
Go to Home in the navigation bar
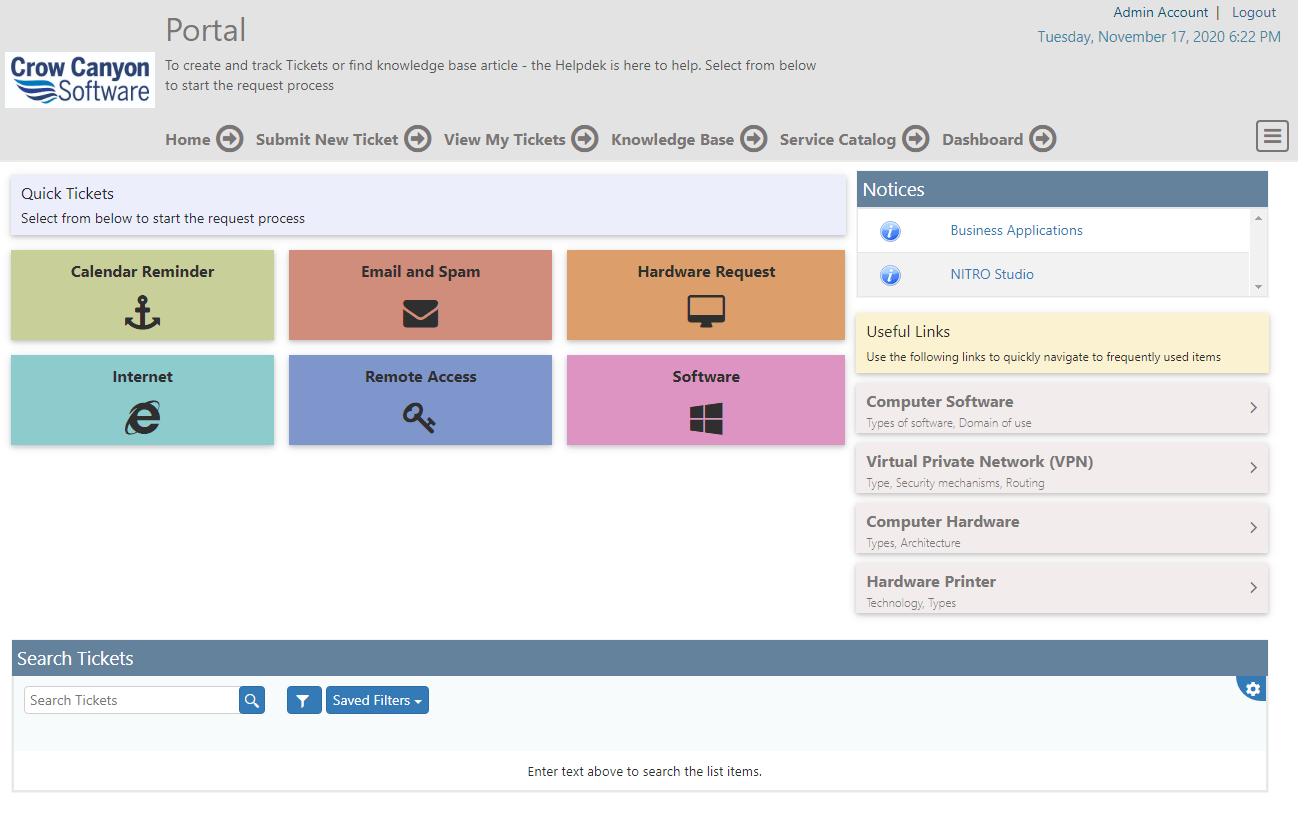tap(188, 139)
